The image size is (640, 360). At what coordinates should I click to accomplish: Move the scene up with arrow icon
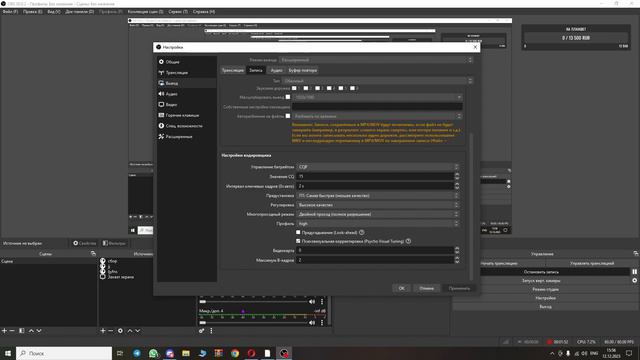31,331
